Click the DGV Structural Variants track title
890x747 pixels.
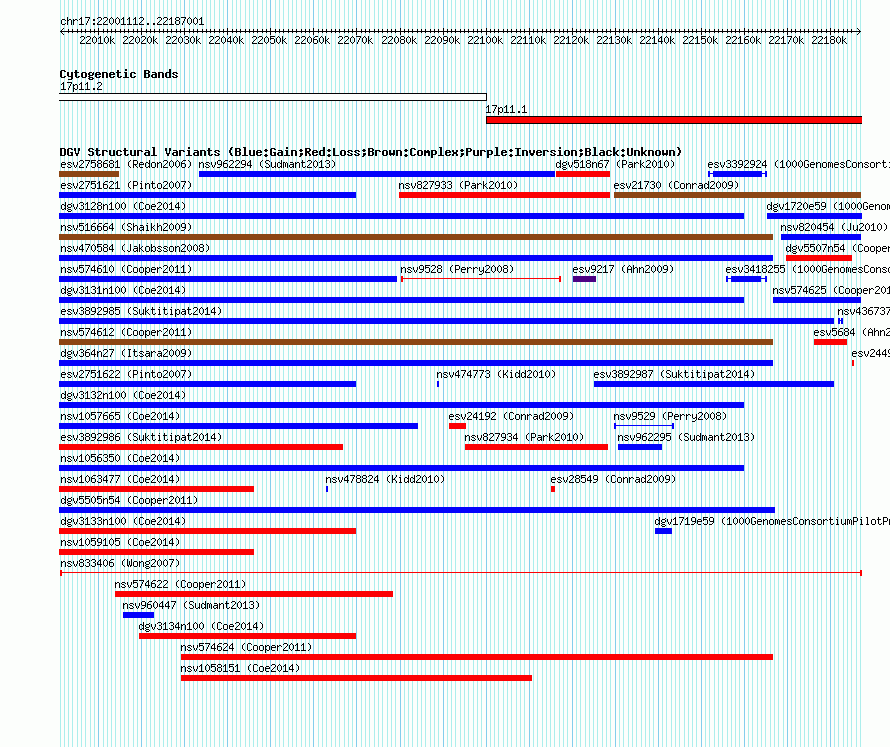pos(371,152)
